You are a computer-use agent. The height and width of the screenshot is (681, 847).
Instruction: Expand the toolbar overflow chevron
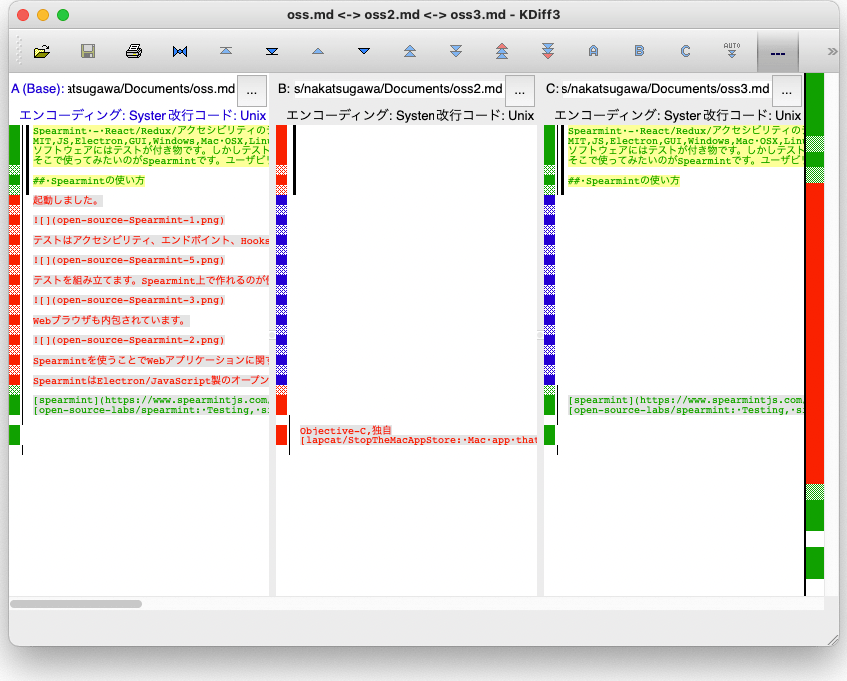832,51
